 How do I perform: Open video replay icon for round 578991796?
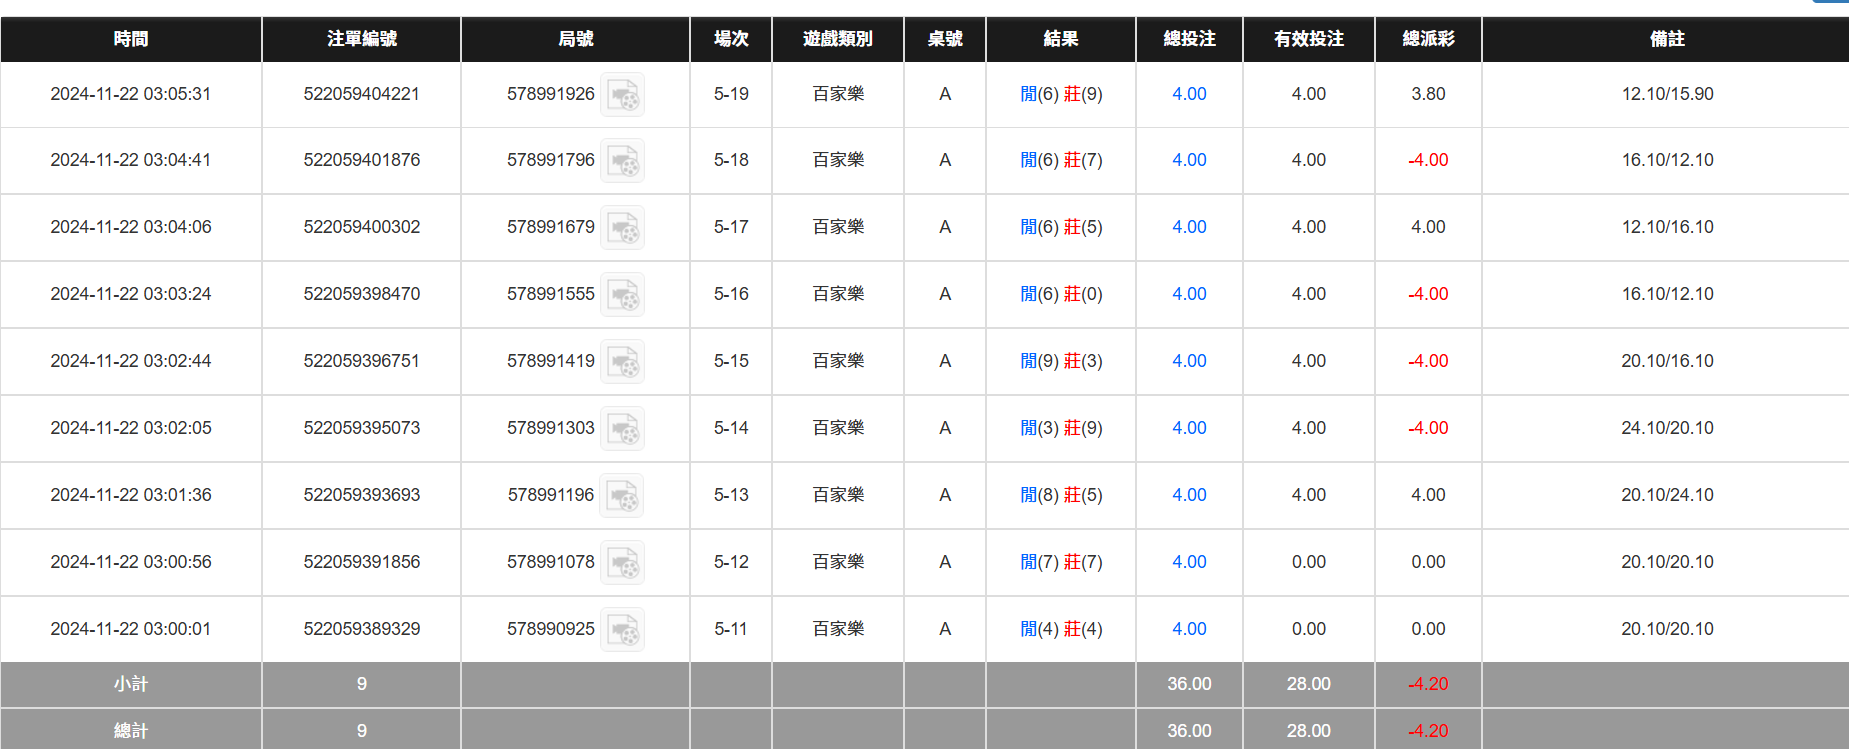622,161
